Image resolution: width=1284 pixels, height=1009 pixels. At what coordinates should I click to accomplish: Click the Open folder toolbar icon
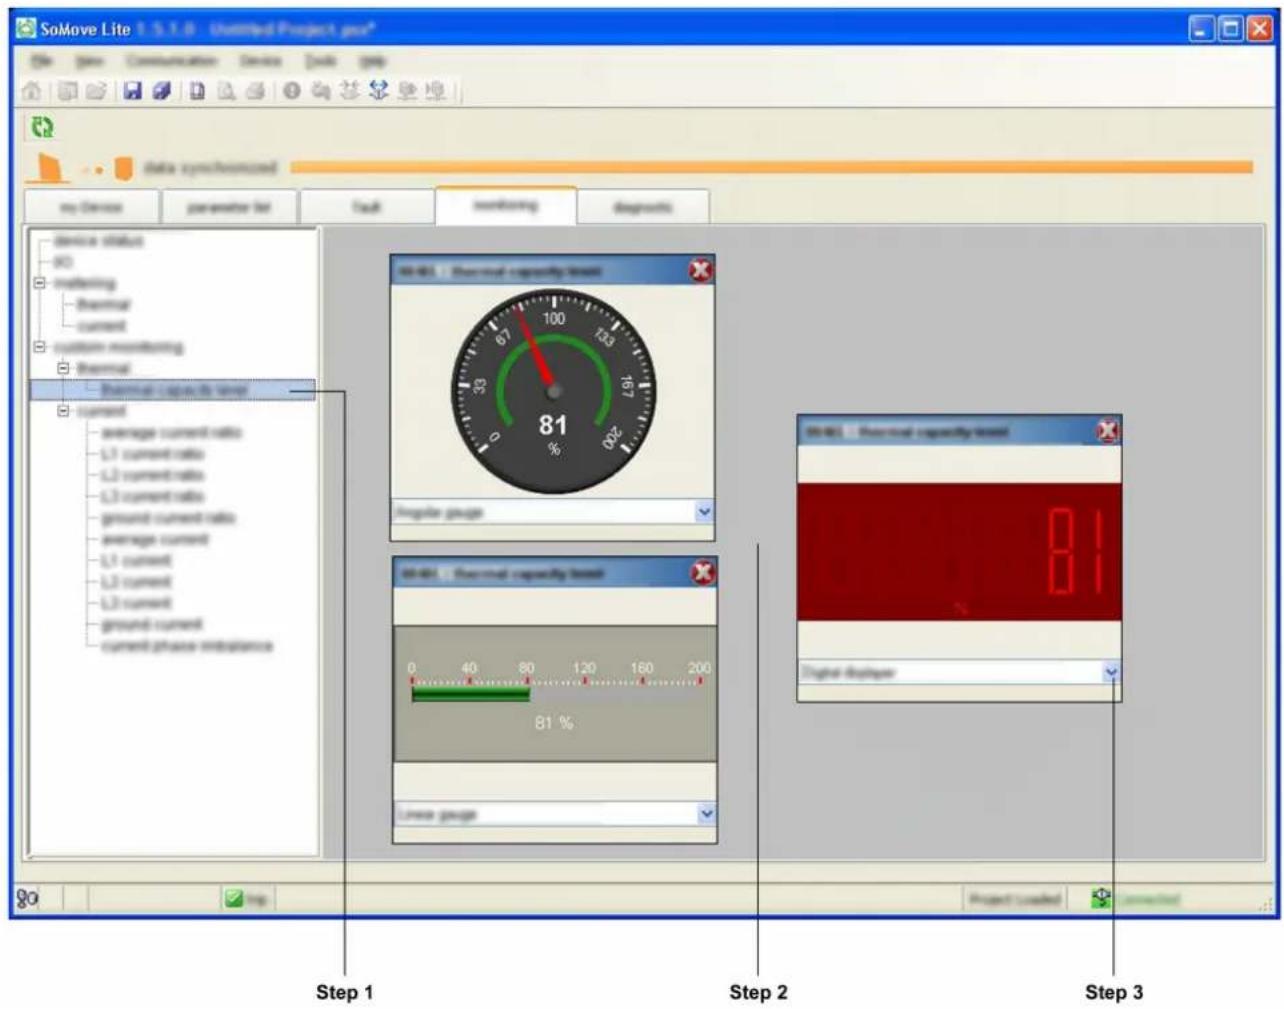(x=96, y=91)
